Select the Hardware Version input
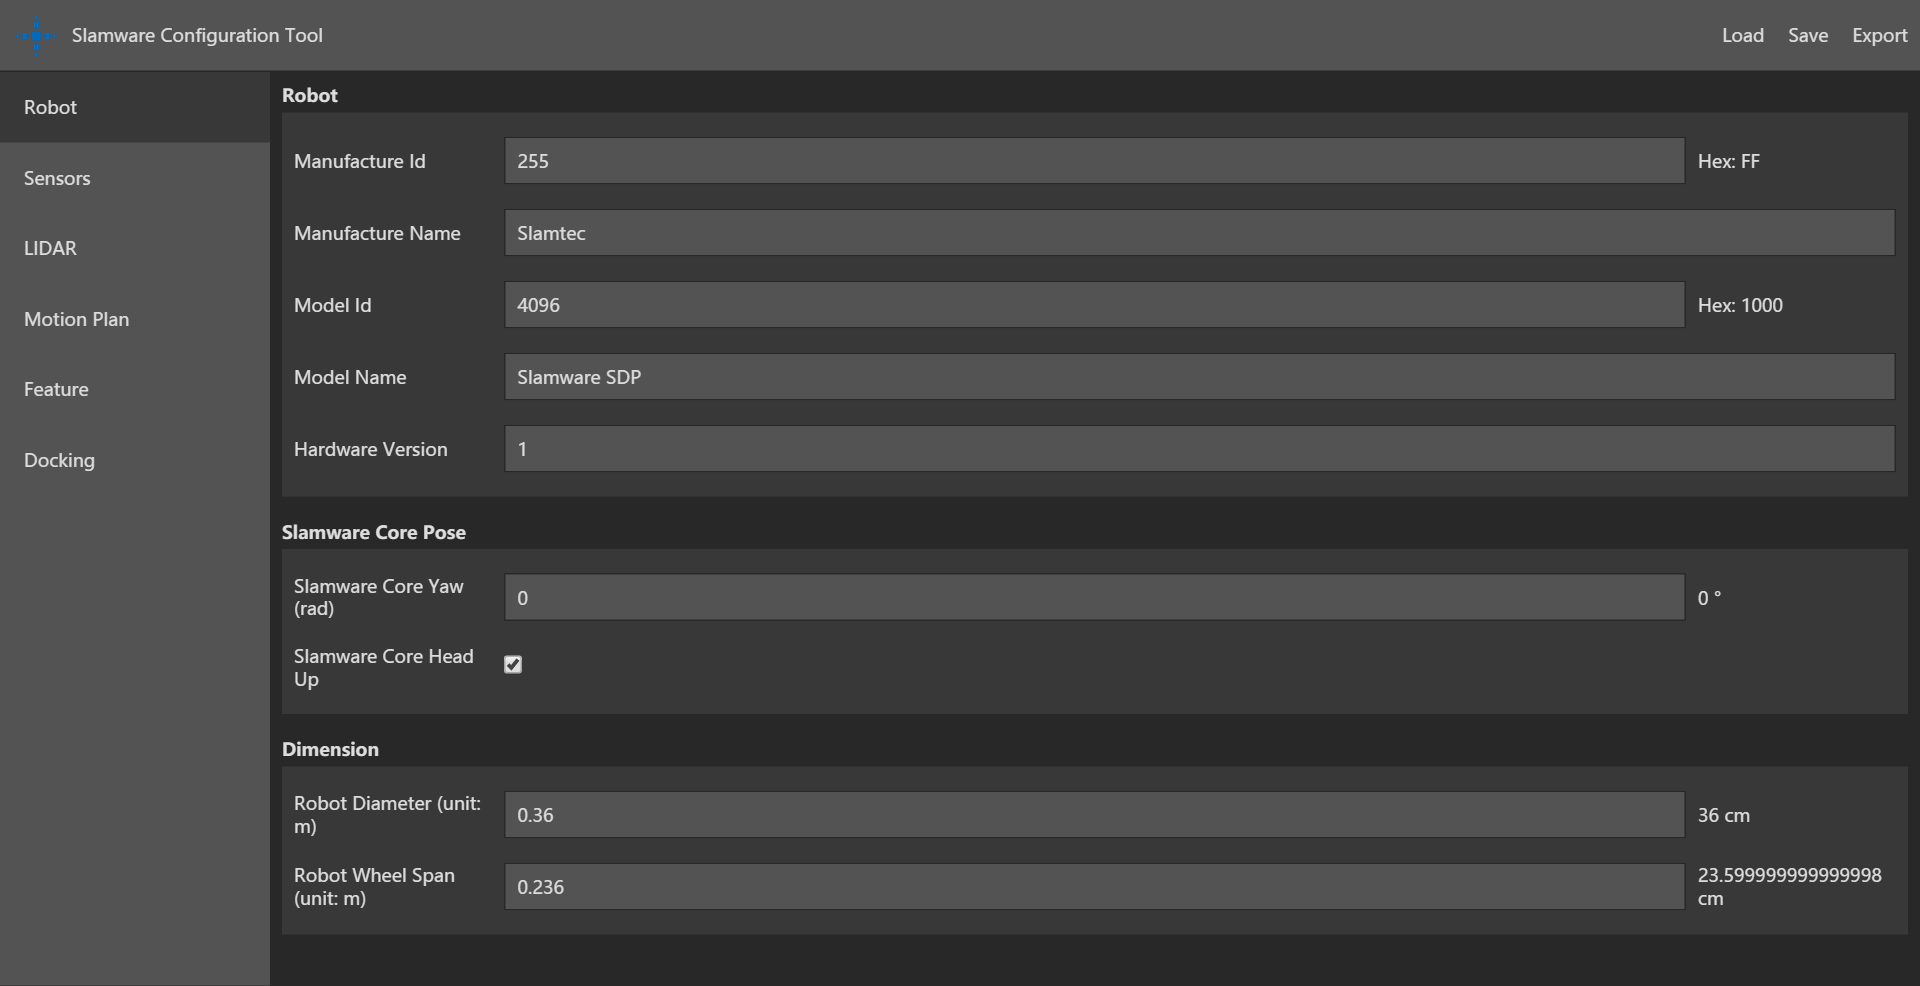The image size is (1920, 986). (1199, 449)
